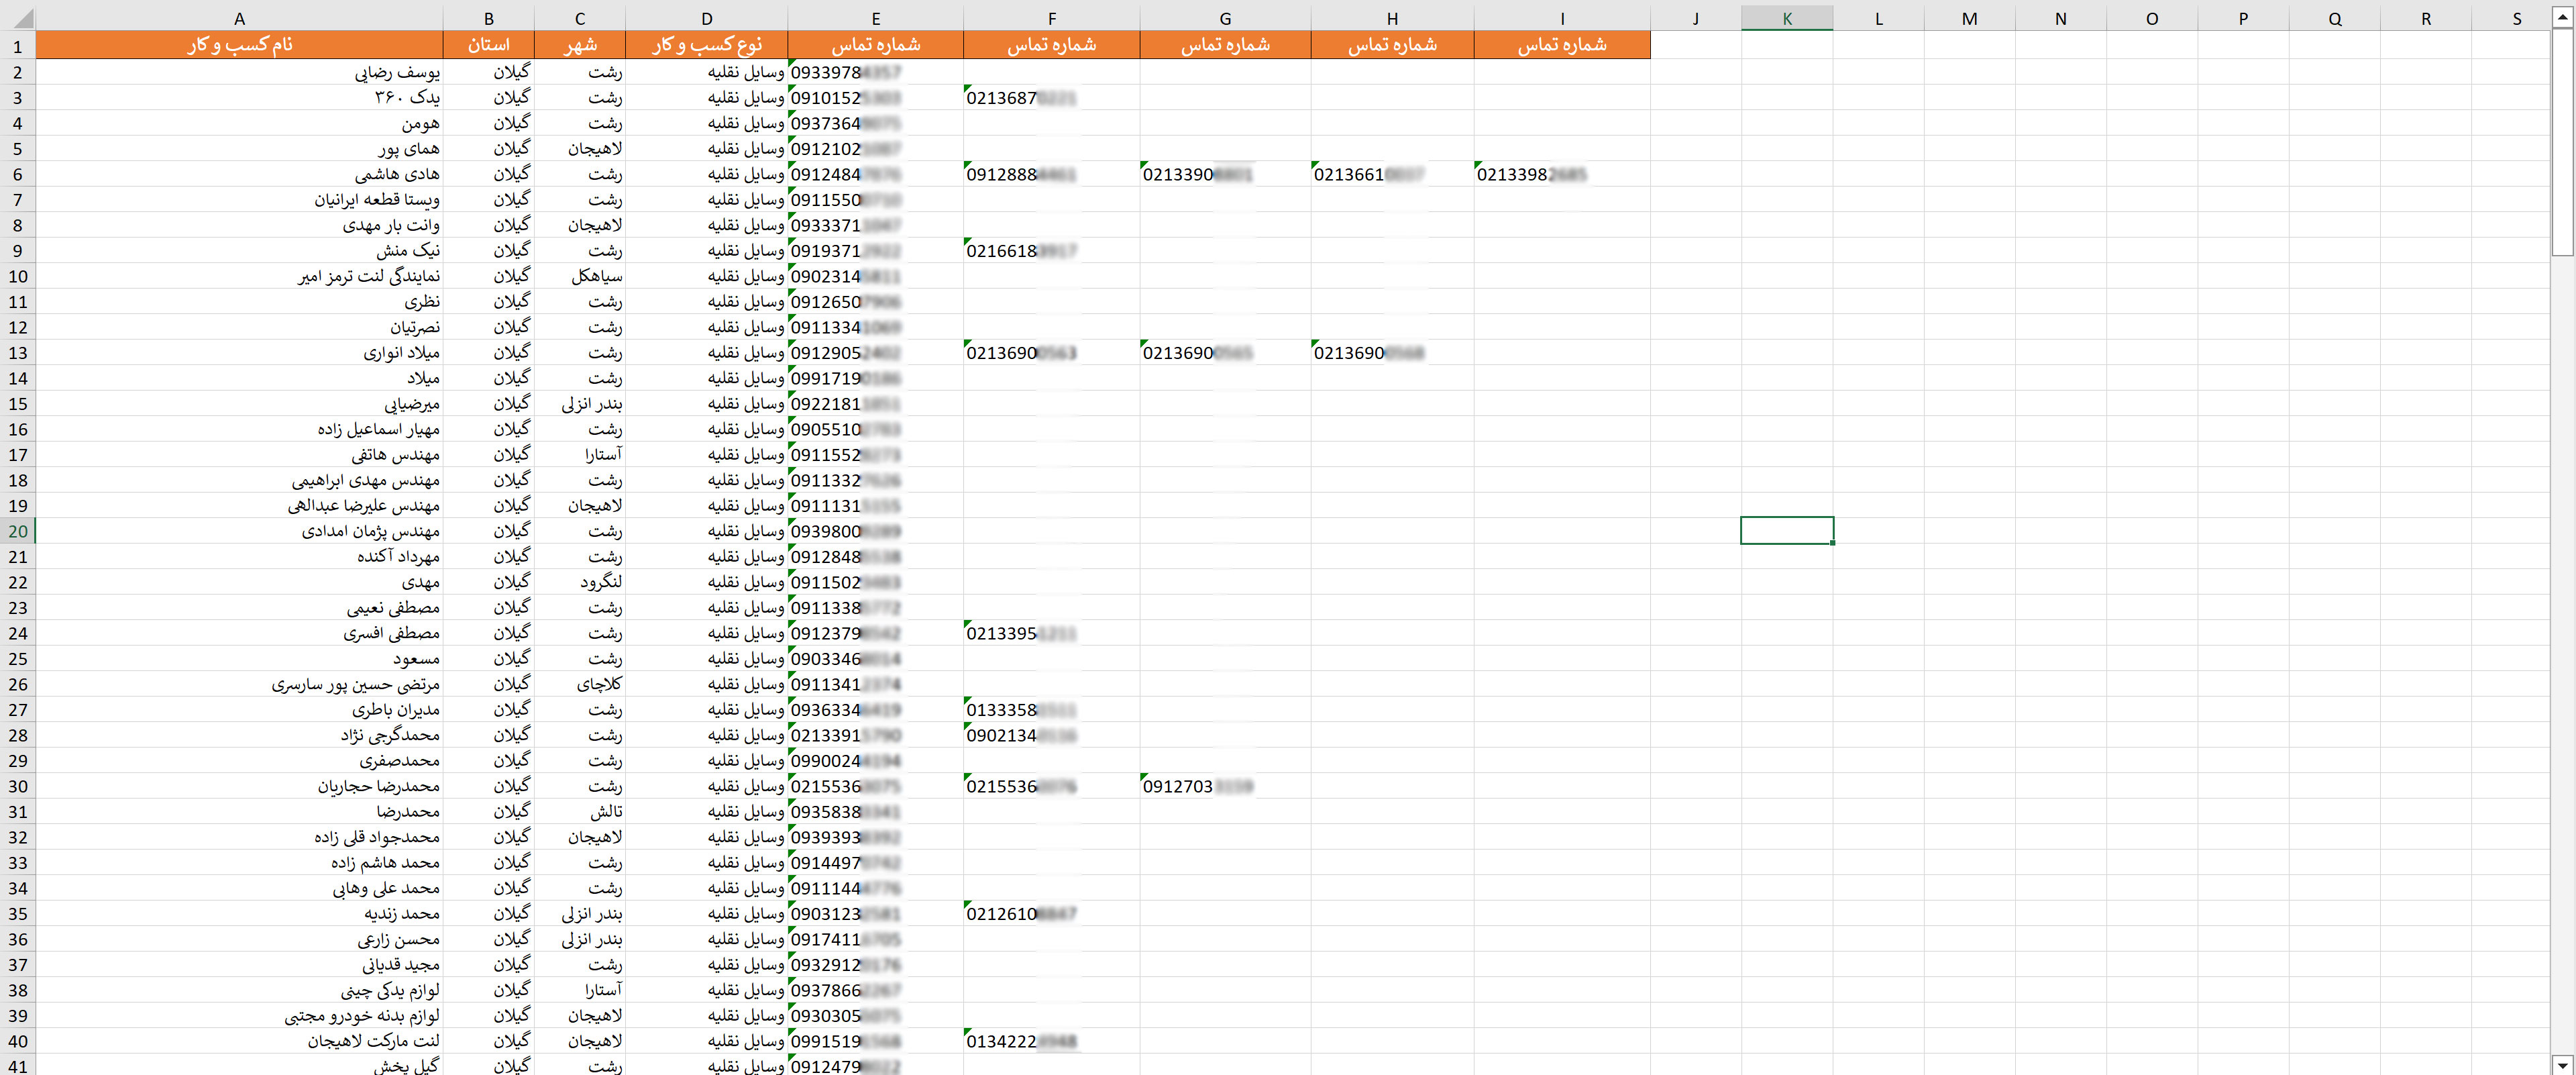Image resolution: width=2576 pixels, height=1075 pixels.
Task: Select phone cell starting 0213398 in row 6
Action: tap(1562, 174)
